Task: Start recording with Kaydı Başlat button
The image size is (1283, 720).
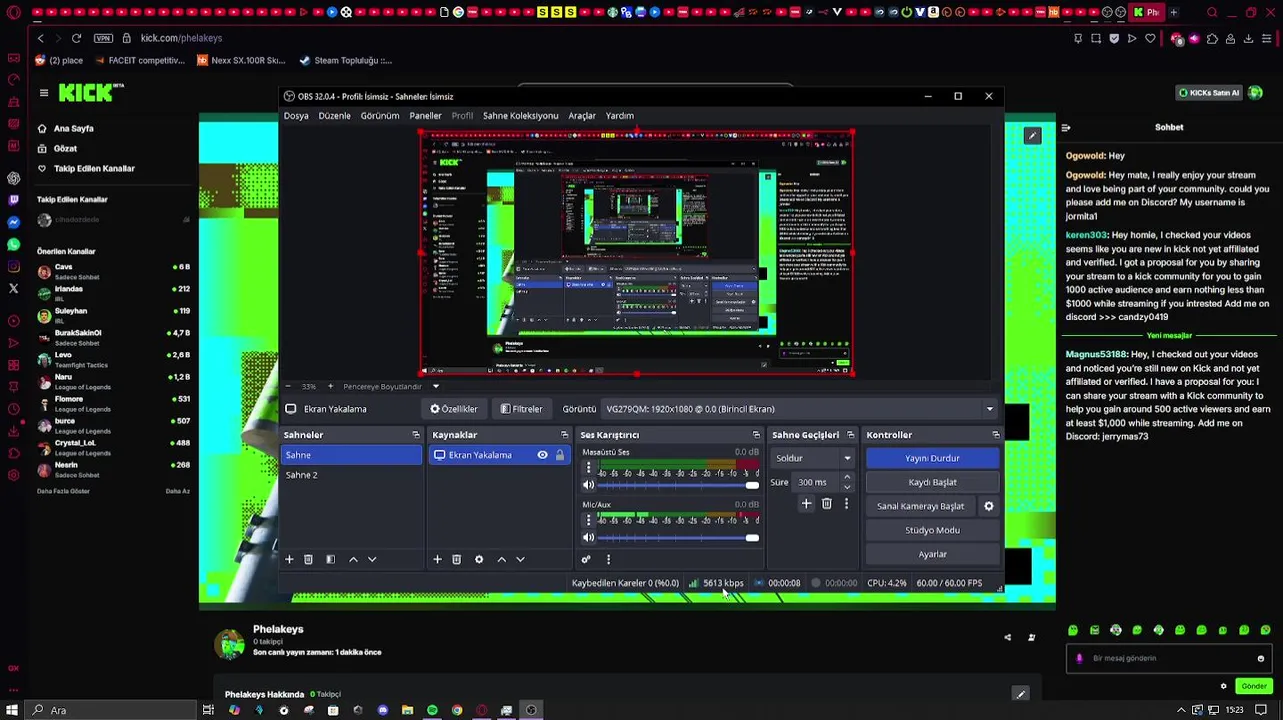Action: click(x=932, y=482)
